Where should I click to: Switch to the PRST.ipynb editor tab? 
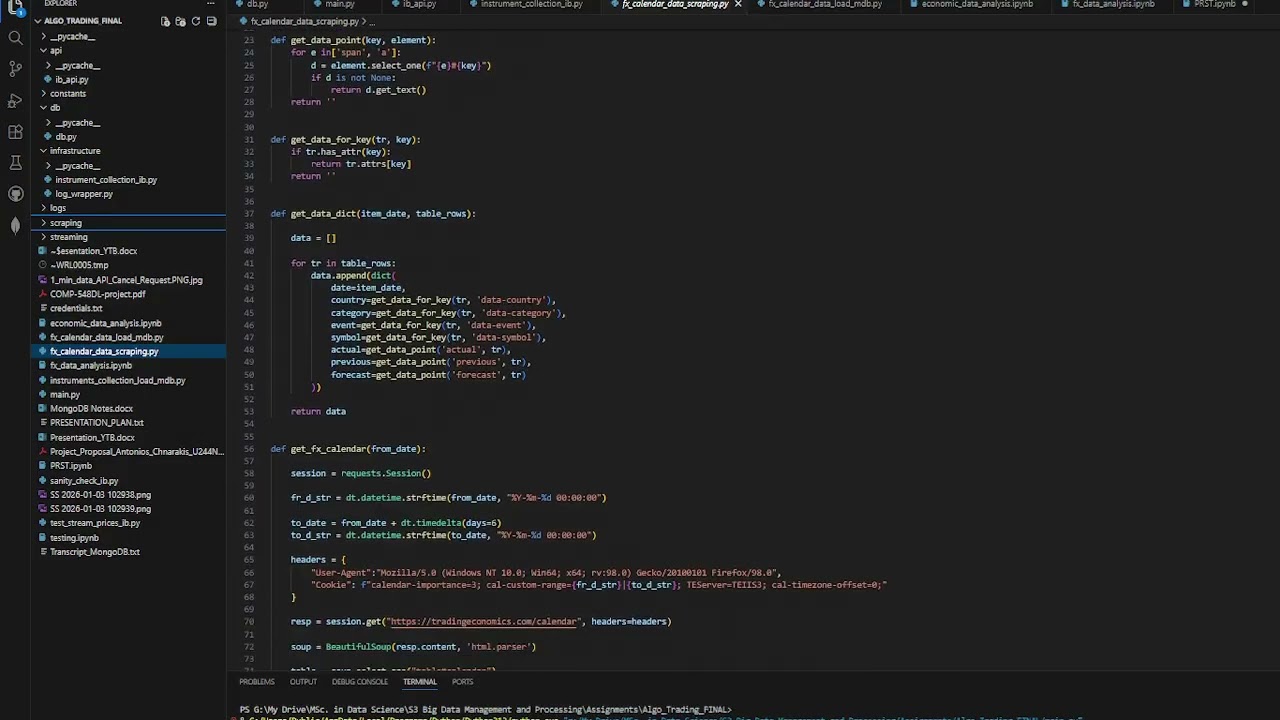coord(1215,4)
